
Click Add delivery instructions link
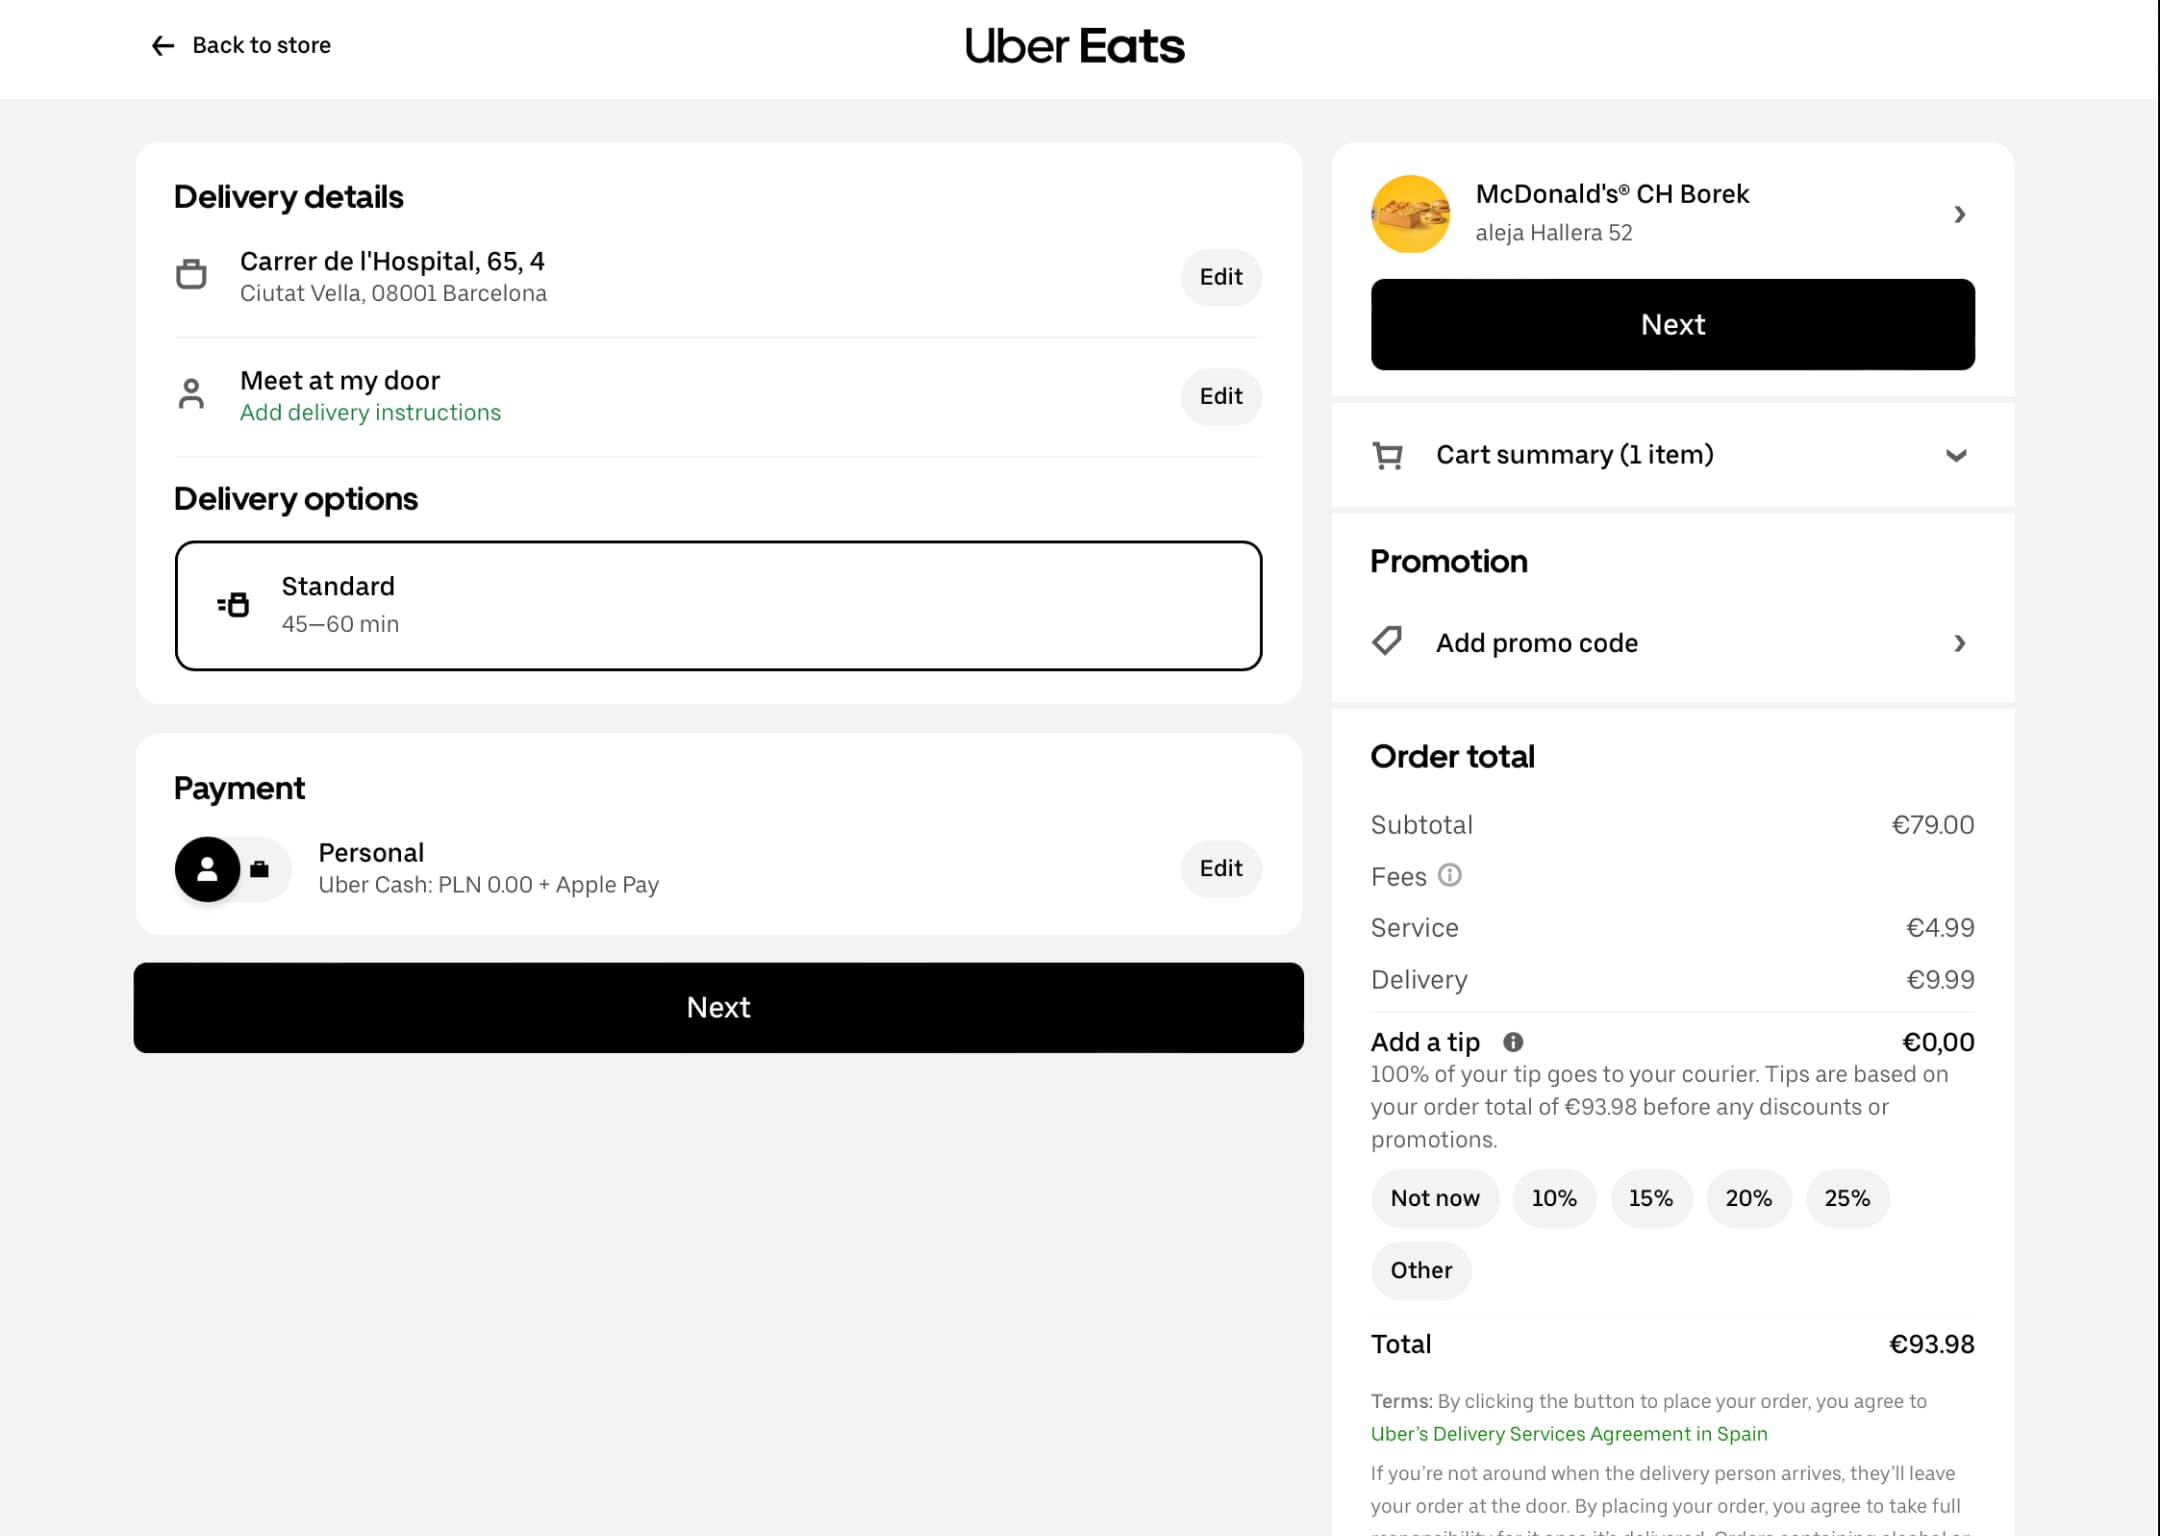coord(370,412)
